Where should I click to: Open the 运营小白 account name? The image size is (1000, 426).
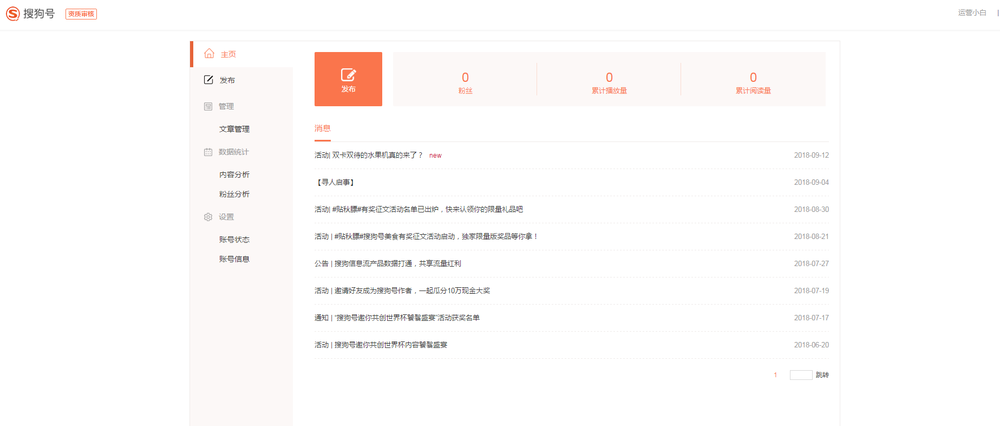[x=972, y=13]
